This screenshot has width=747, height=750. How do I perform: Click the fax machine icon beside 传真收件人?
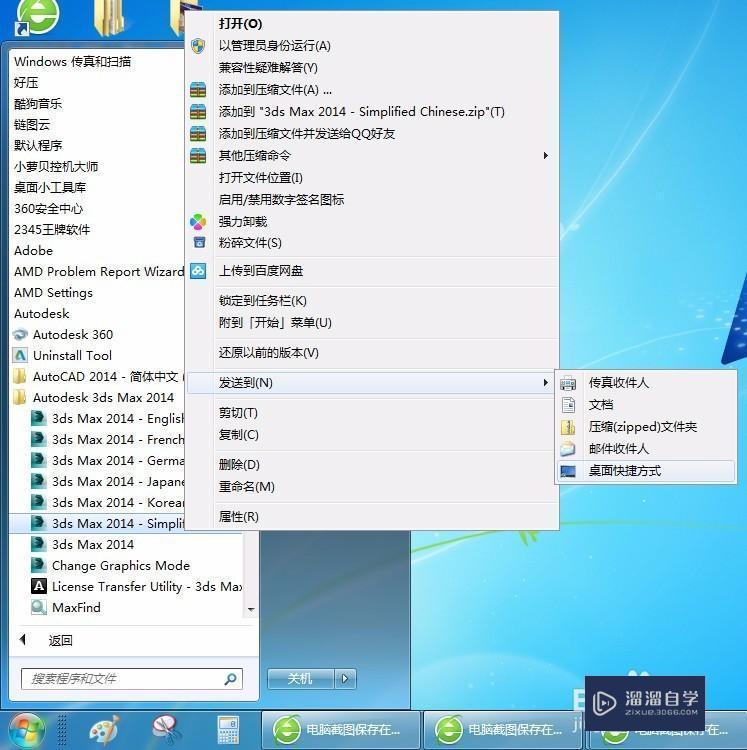[x=568, y=383]
